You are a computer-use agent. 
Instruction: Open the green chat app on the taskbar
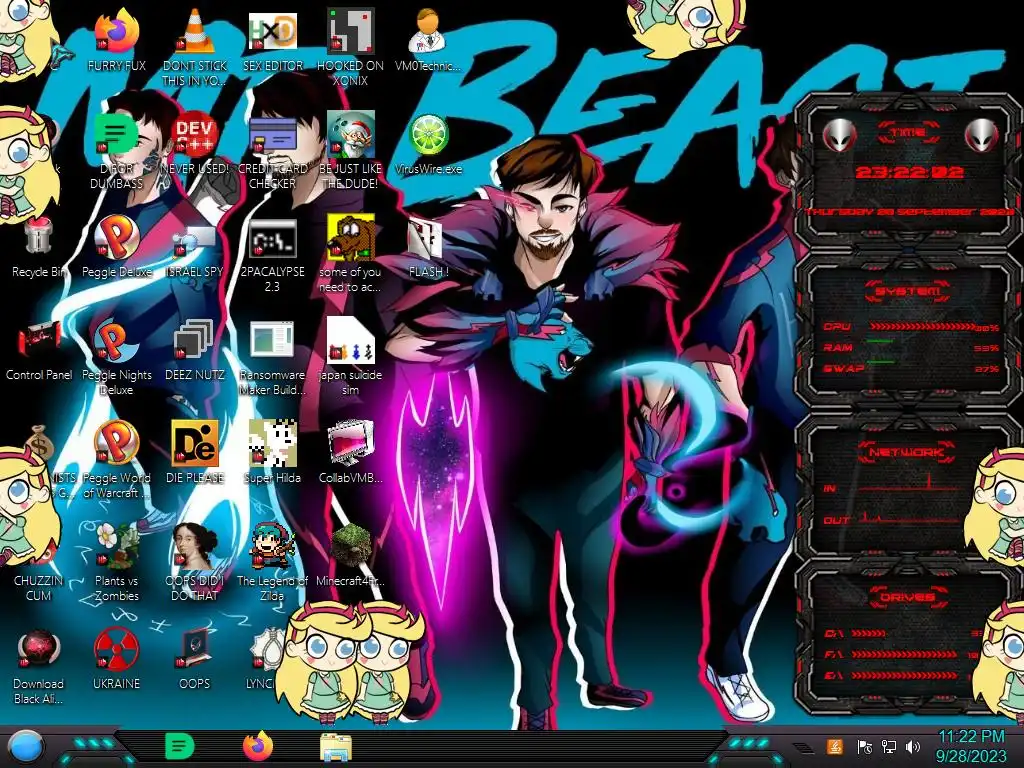tap(179, 747)
